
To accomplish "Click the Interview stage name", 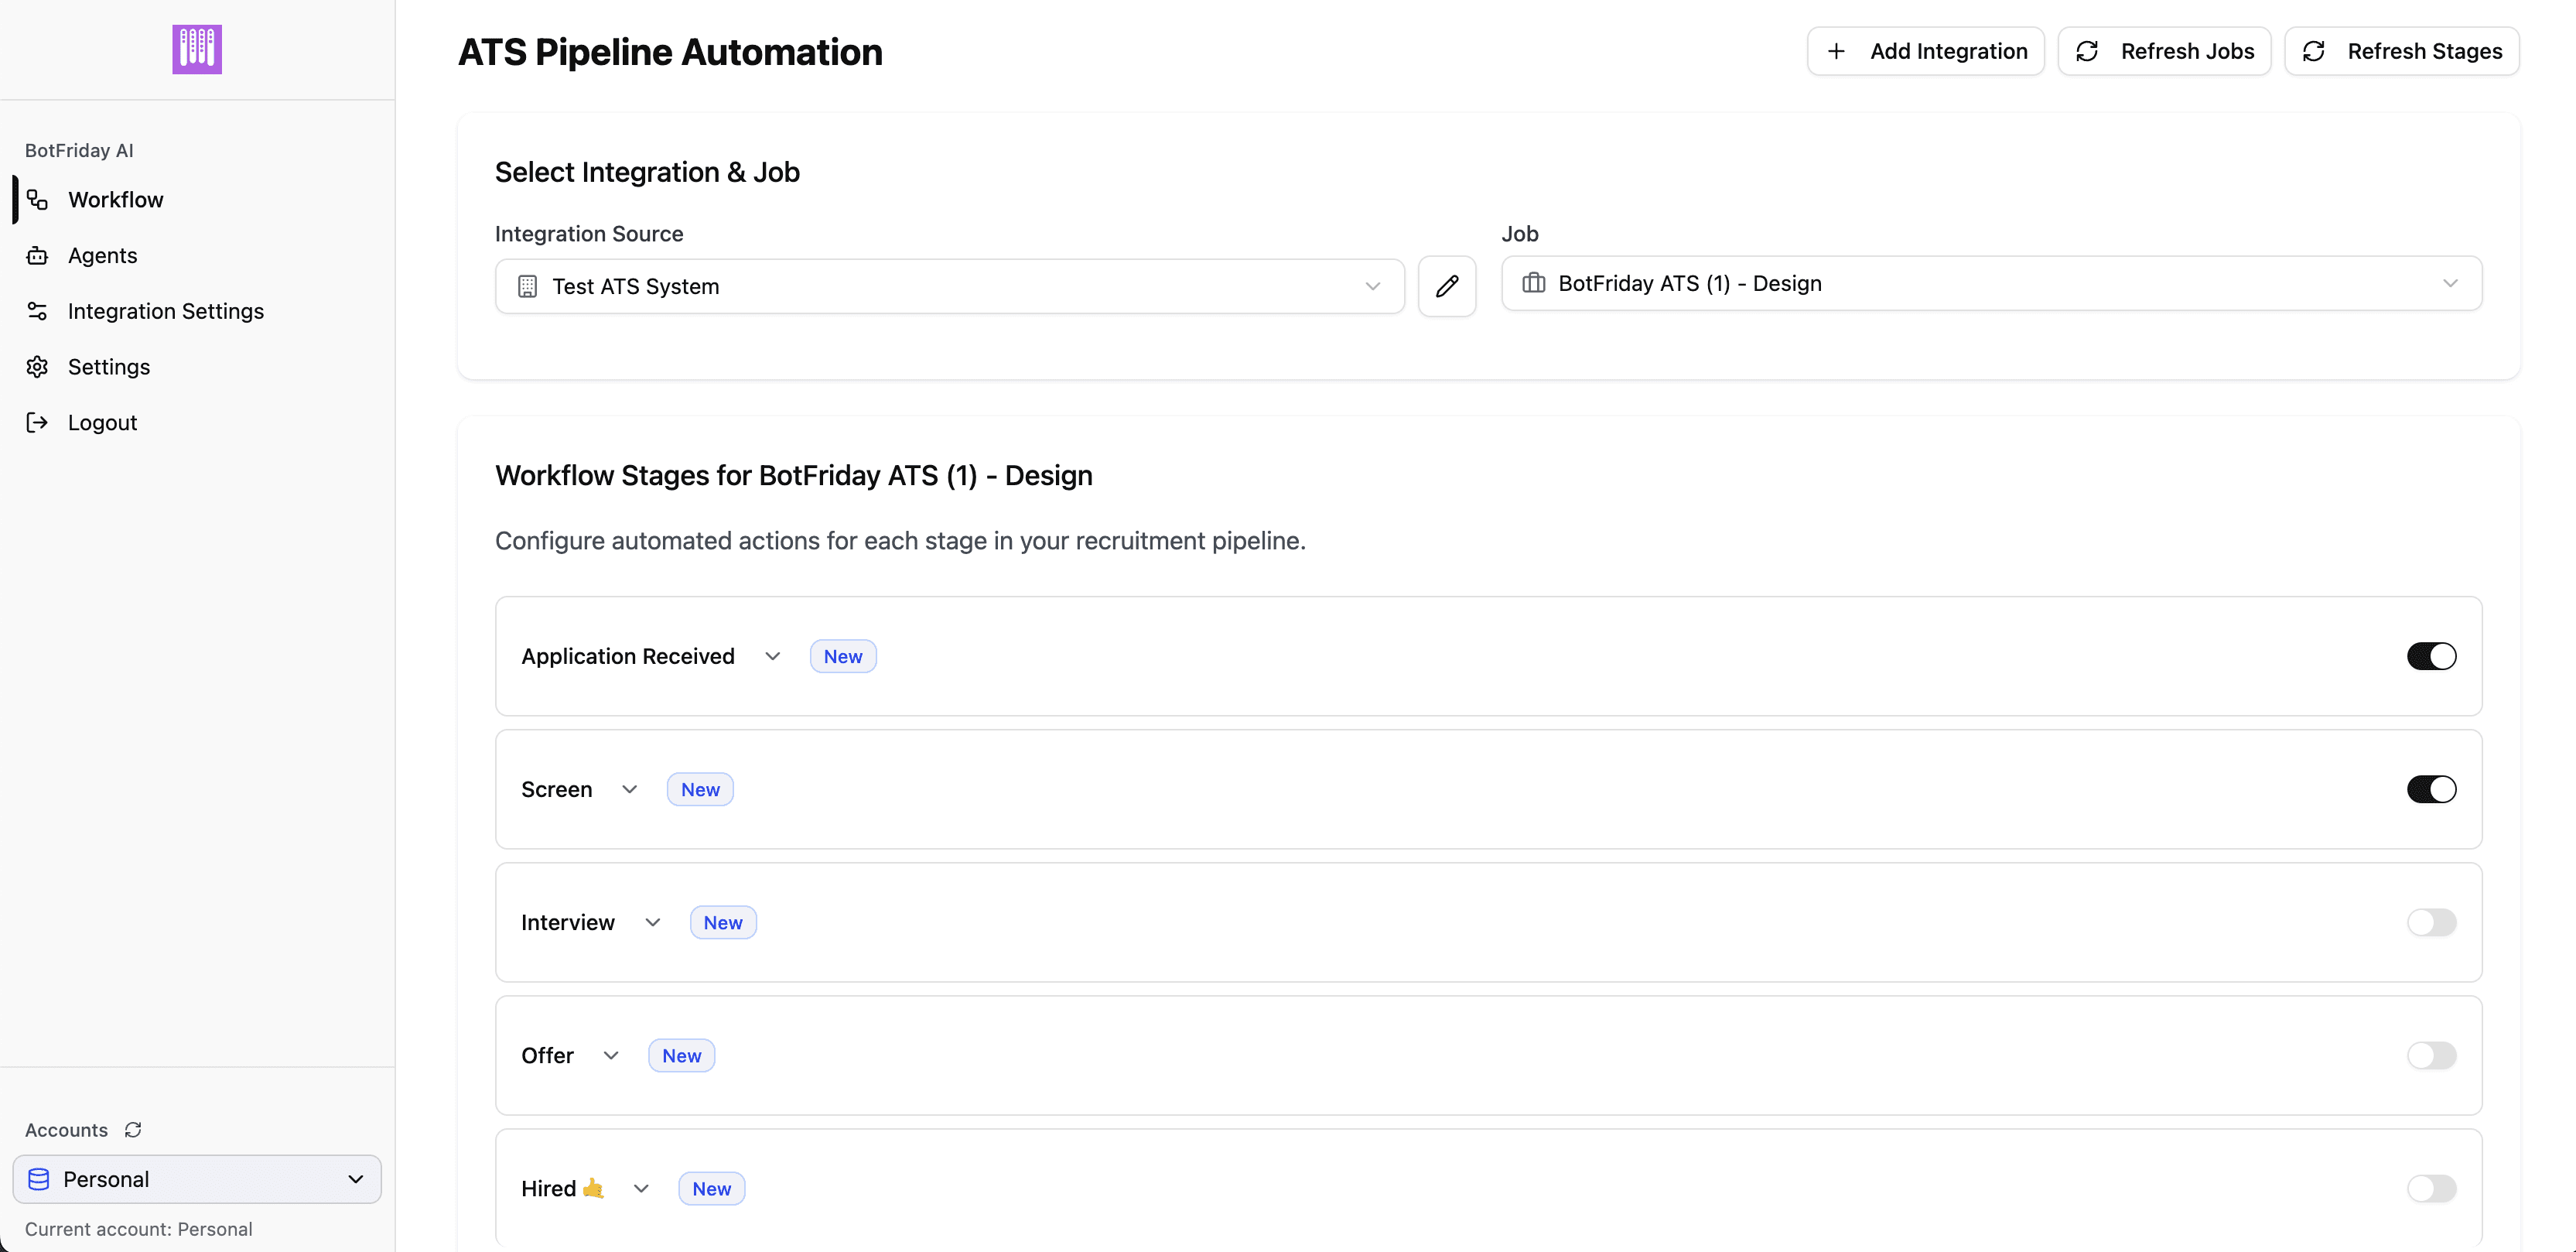I will tap(568, 922).
